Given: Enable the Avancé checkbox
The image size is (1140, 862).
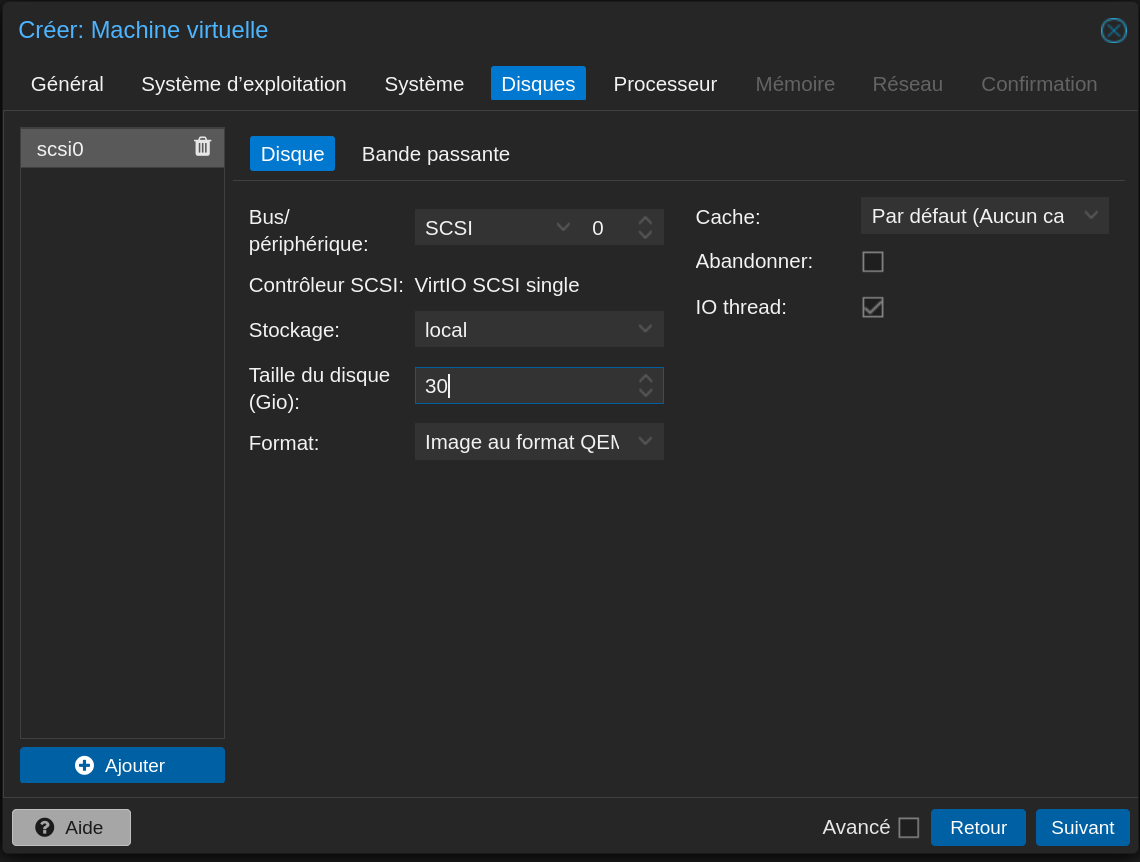Looking at the screenshot, I should (908, 828).
